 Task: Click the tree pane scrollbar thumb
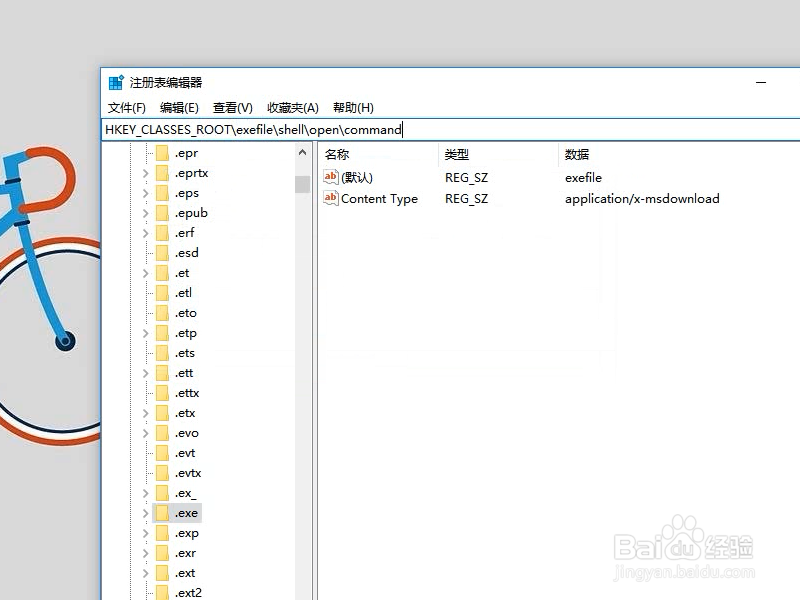pos(303,184)
